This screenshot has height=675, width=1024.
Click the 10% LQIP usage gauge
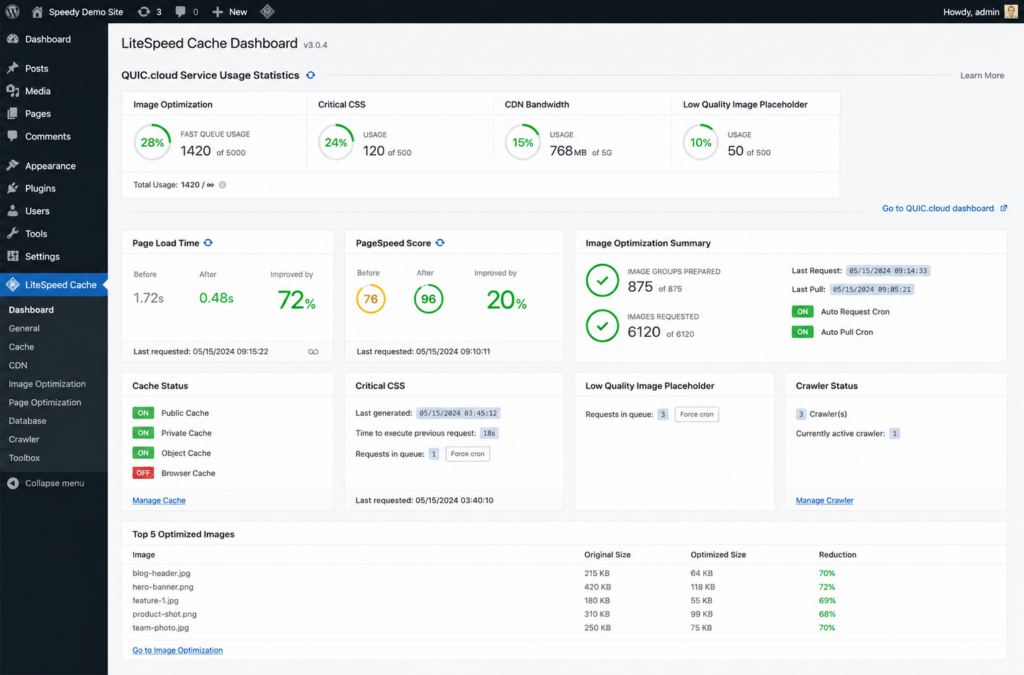(x=701, y=142)
